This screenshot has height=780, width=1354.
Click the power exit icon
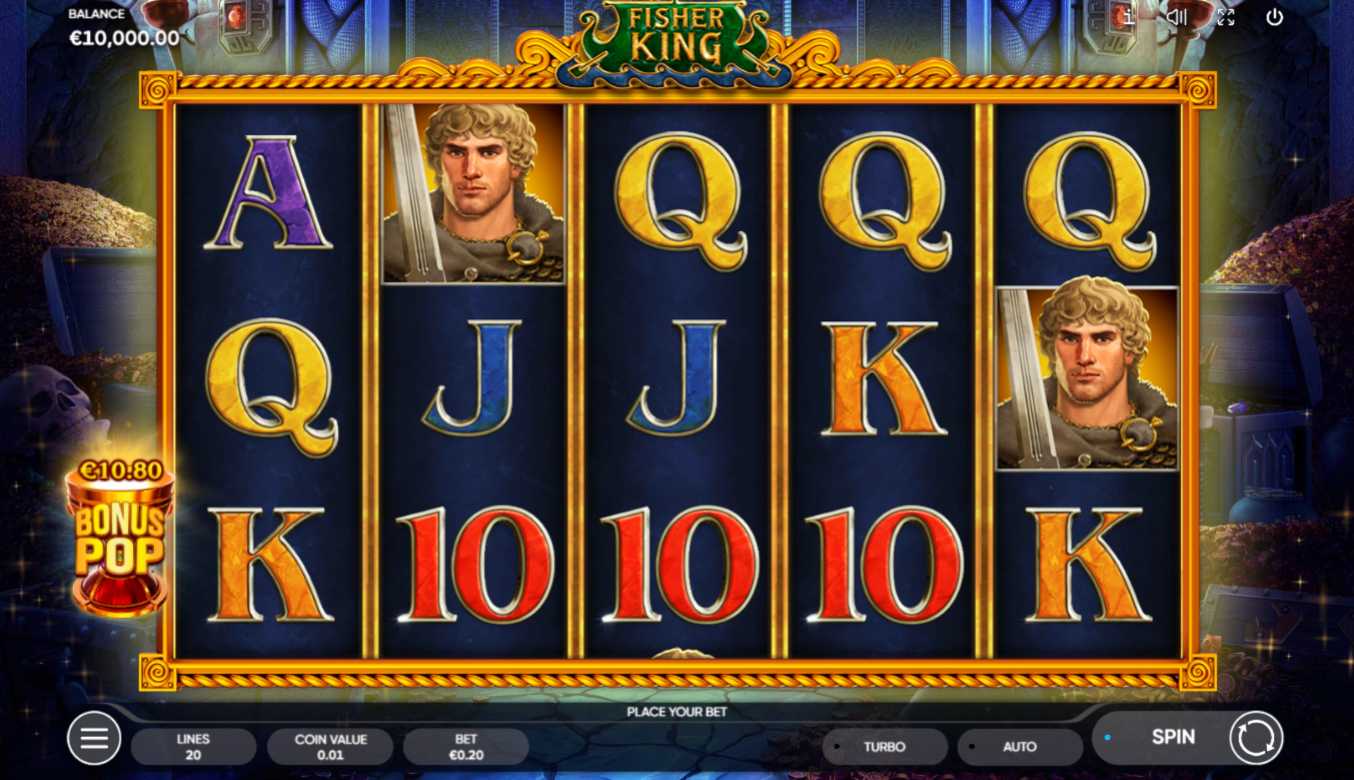1274,17
